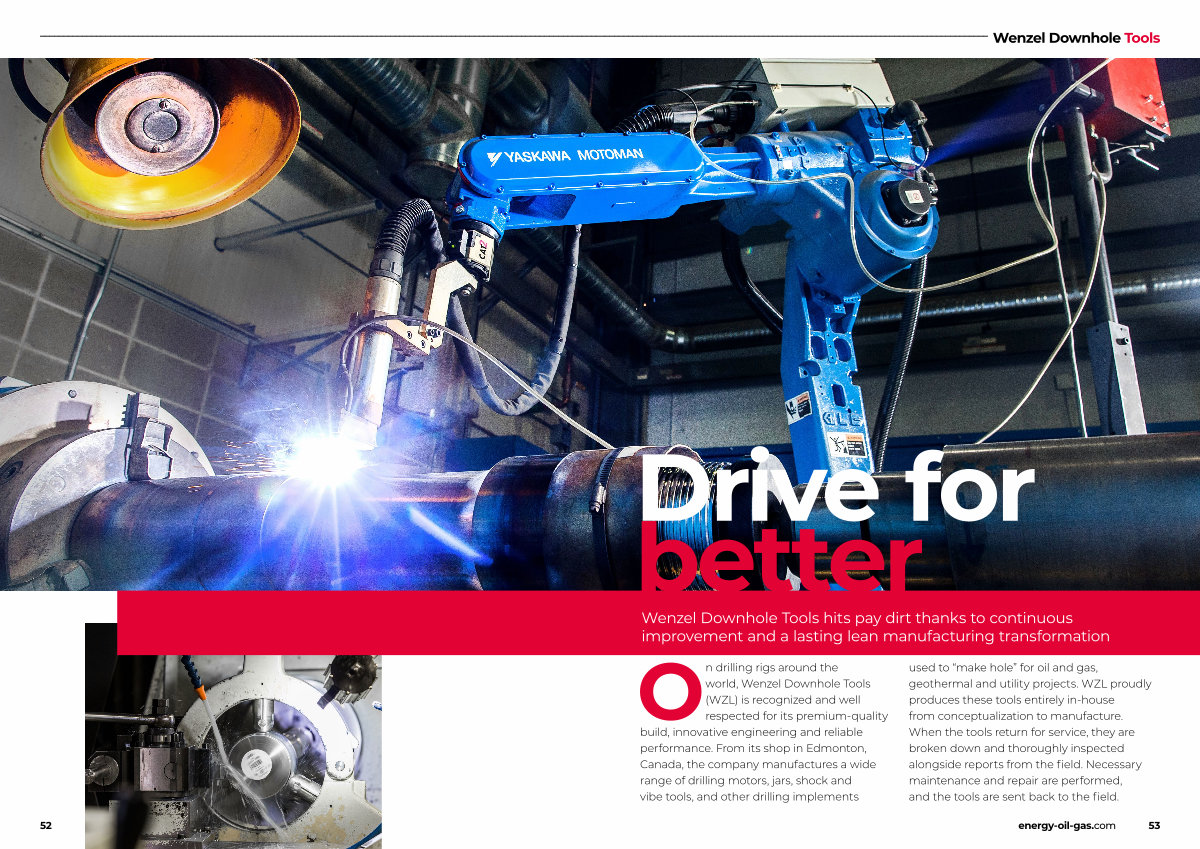
Task: Click the 'Wenzel Downhole Tools' page header
Action: click(1076, 38)
